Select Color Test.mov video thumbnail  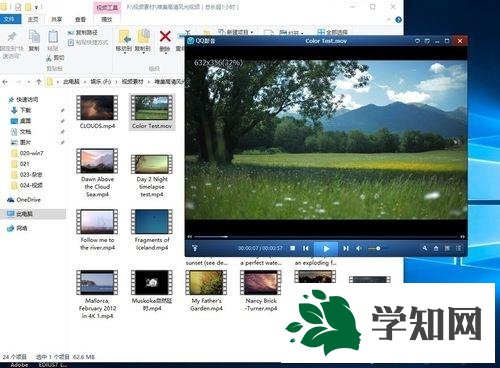[152, 108]
